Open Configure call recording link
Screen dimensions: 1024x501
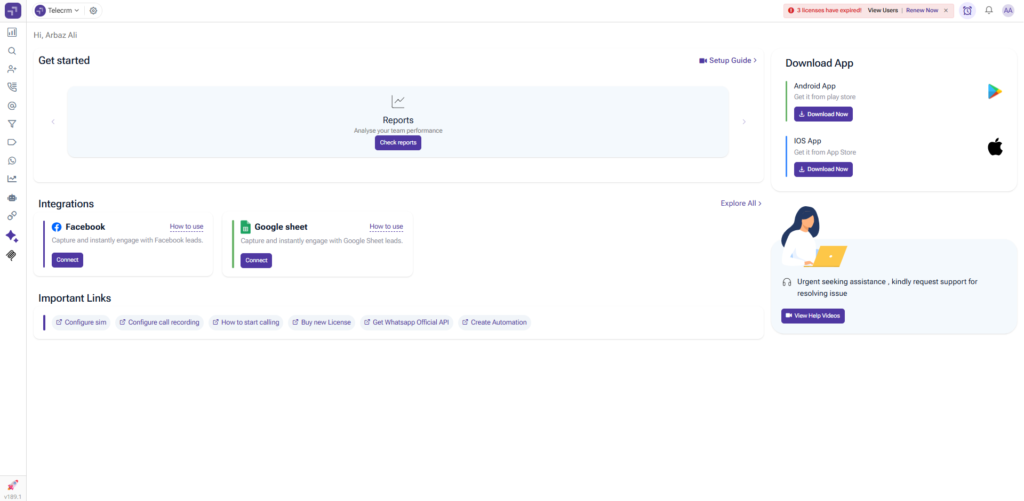pos(160,322)
